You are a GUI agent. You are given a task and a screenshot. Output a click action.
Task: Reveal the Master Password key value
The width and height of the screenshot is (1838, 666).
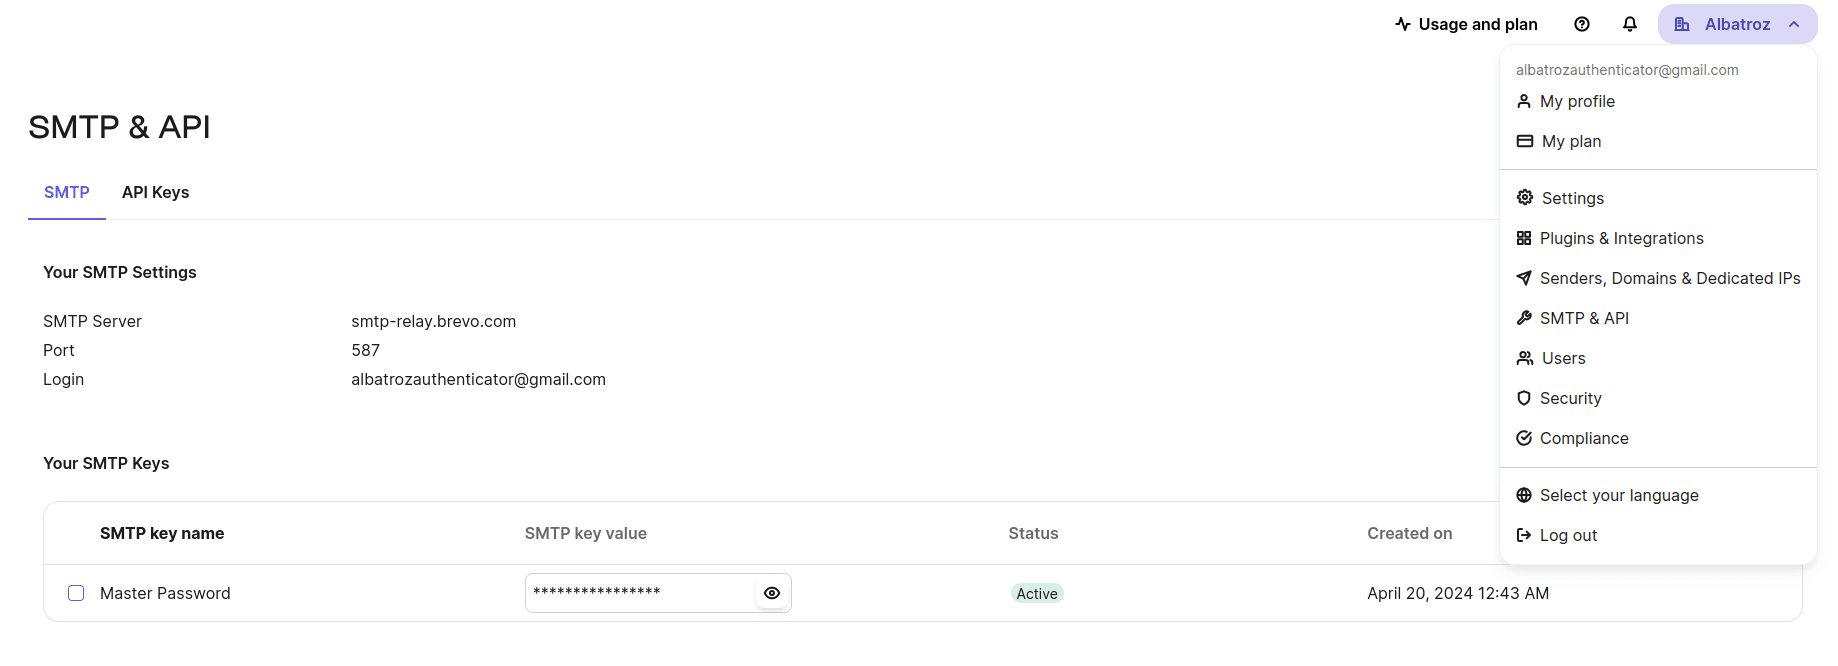click(x=771, y=593)
